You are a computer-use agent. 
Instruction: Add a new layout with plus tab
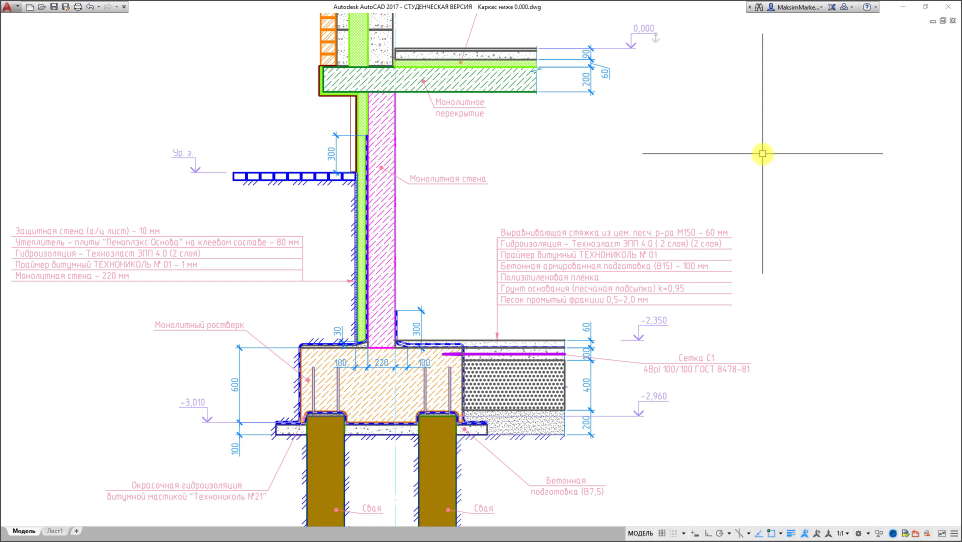click(x=76, y=531)
